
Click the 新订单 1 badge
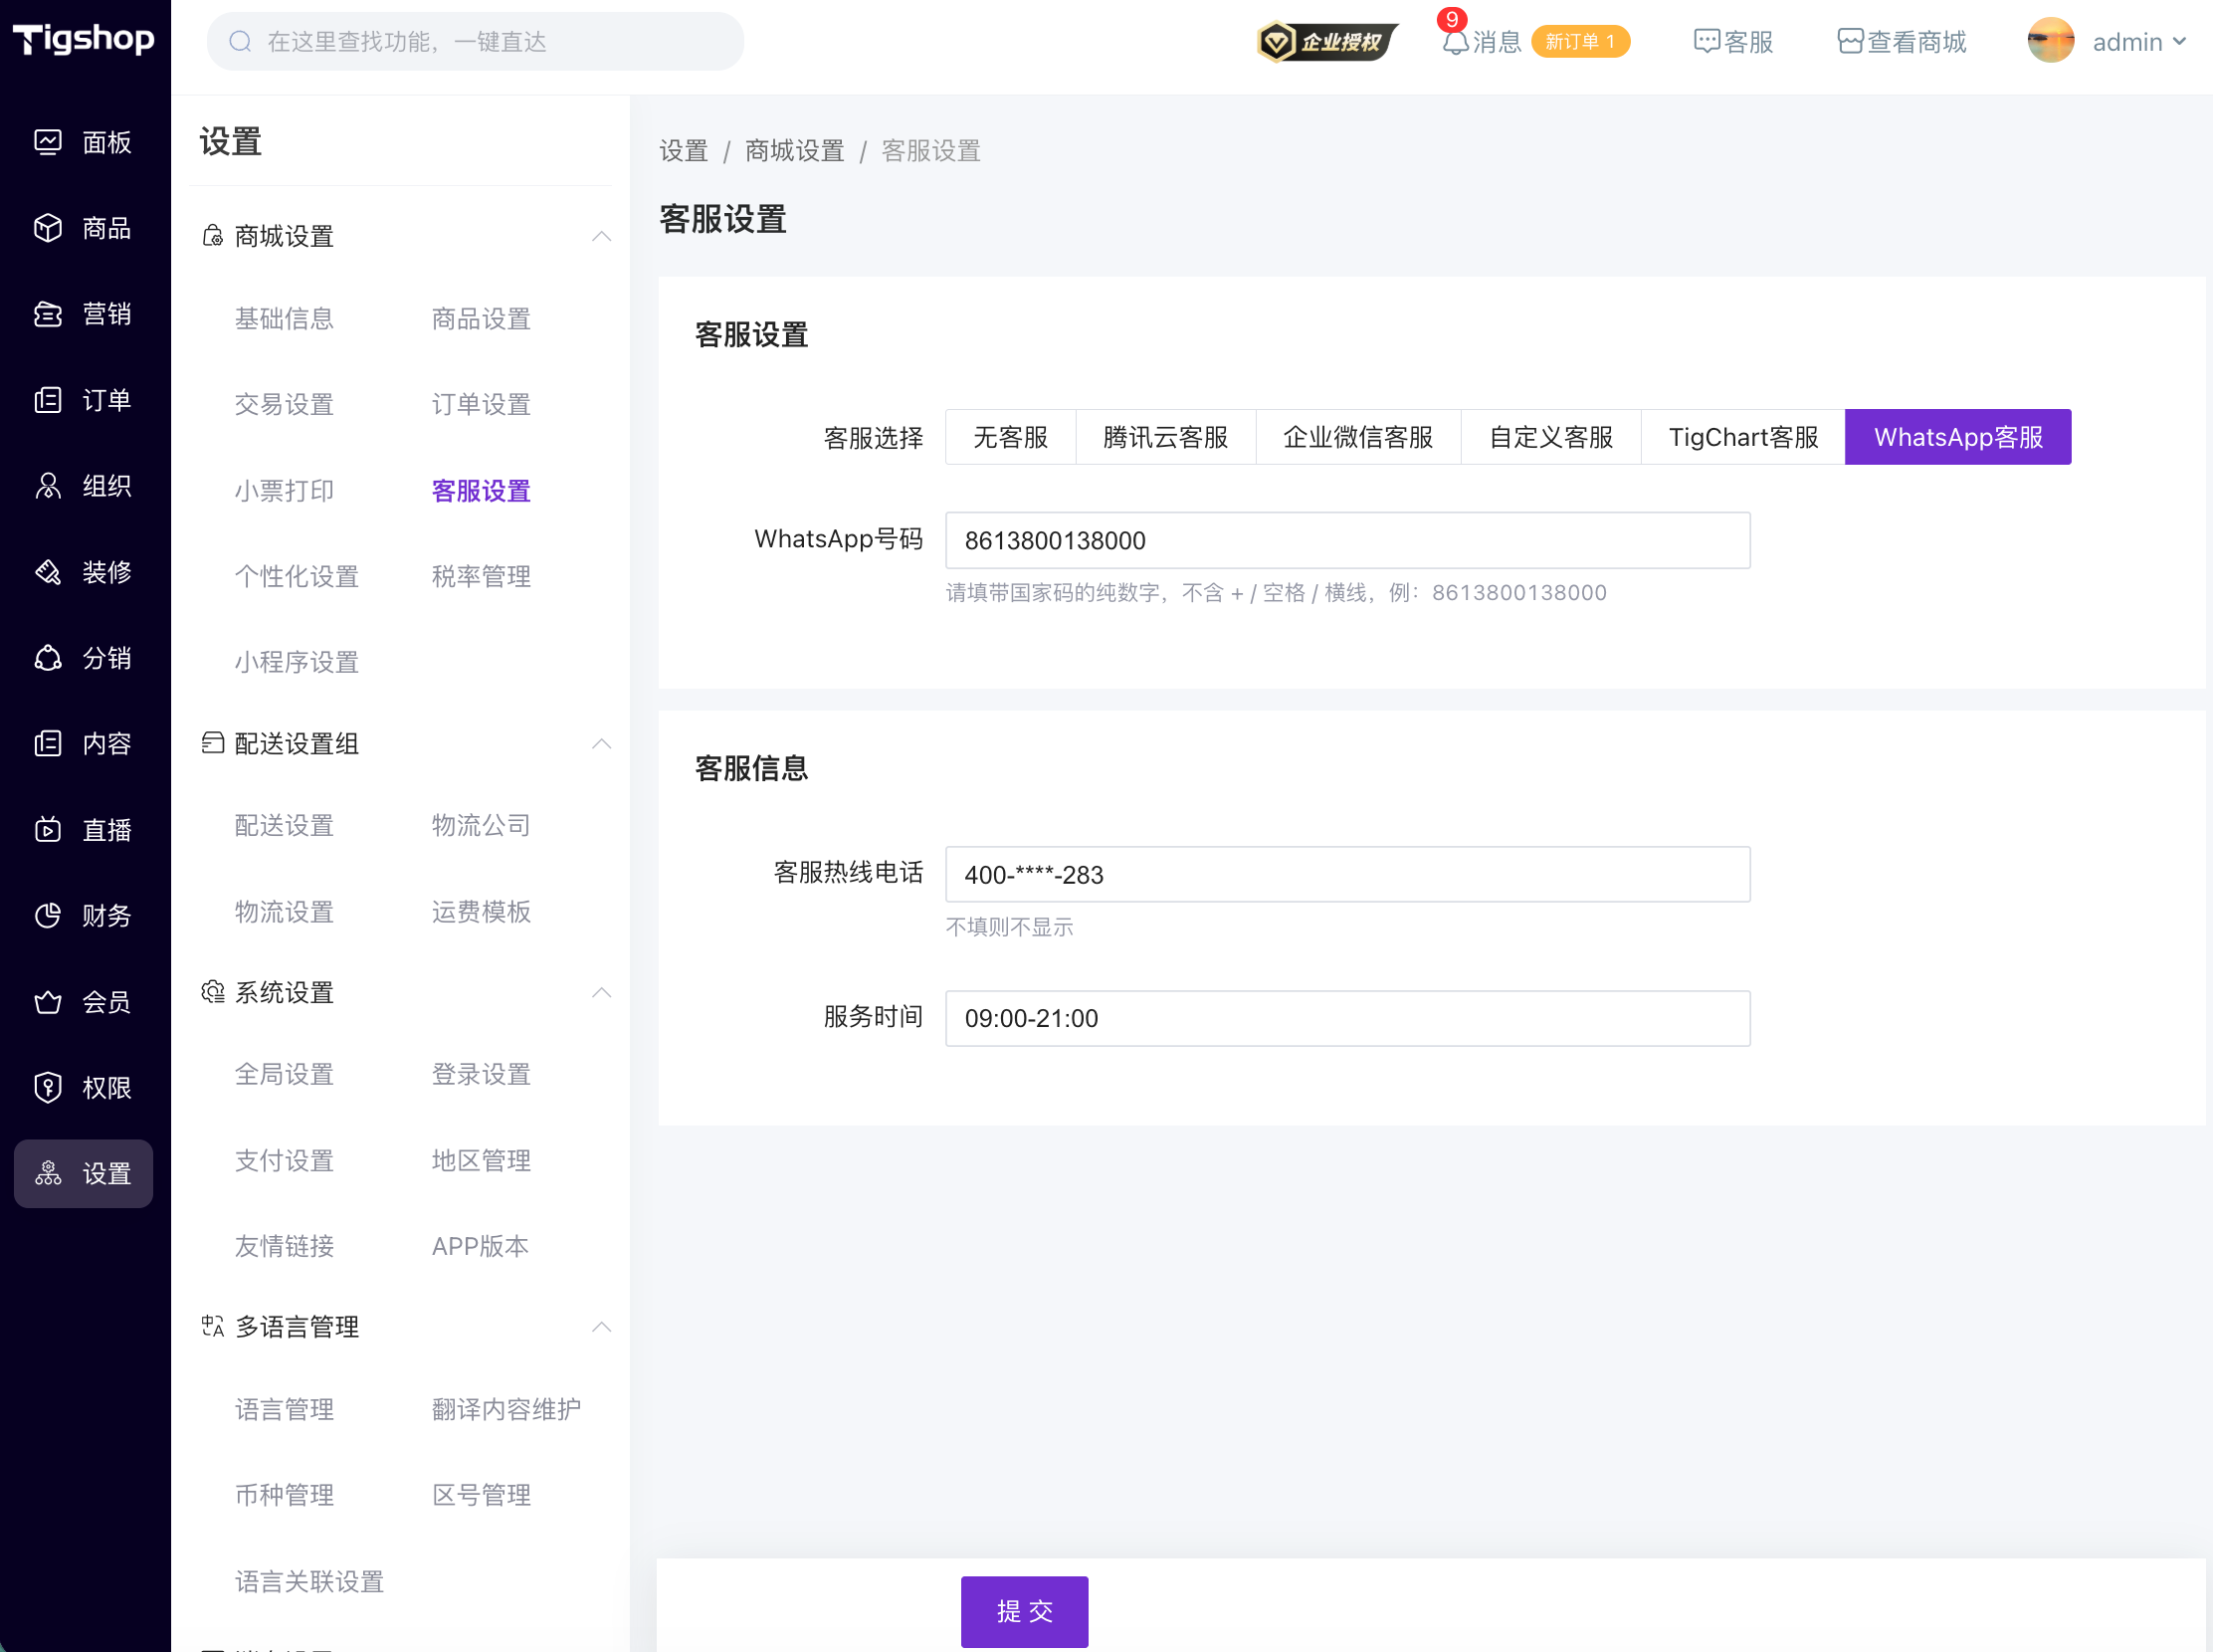tap(1580, 42)
